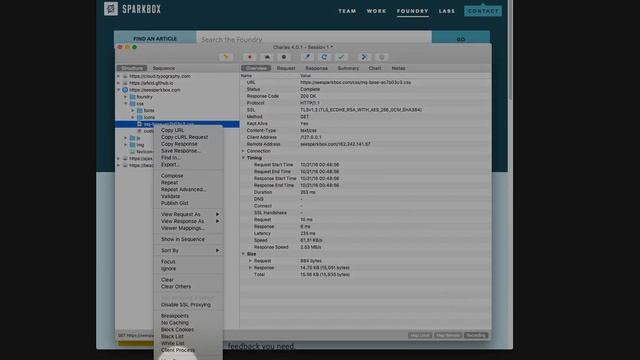Choose Export... from context menu
The height and width of the screenshot is (360, 640).
click(171, 164)
